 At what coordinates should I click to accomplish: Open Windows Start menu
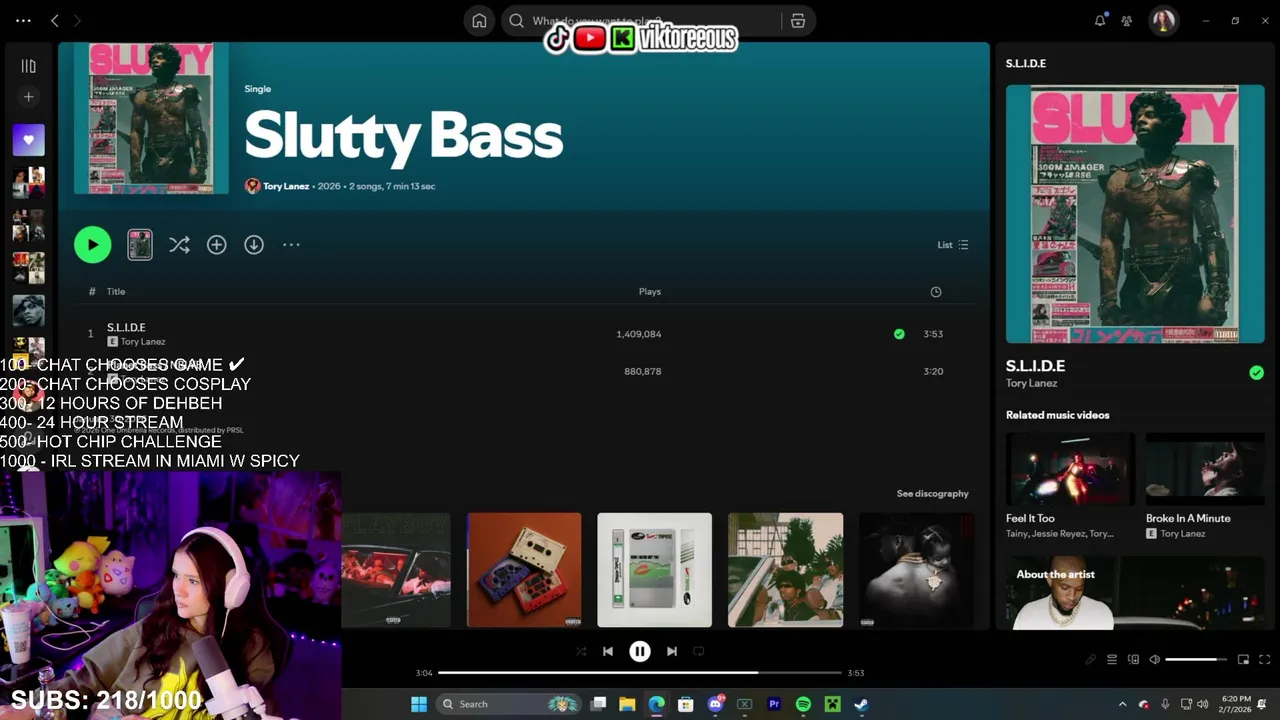pos(419,704)
